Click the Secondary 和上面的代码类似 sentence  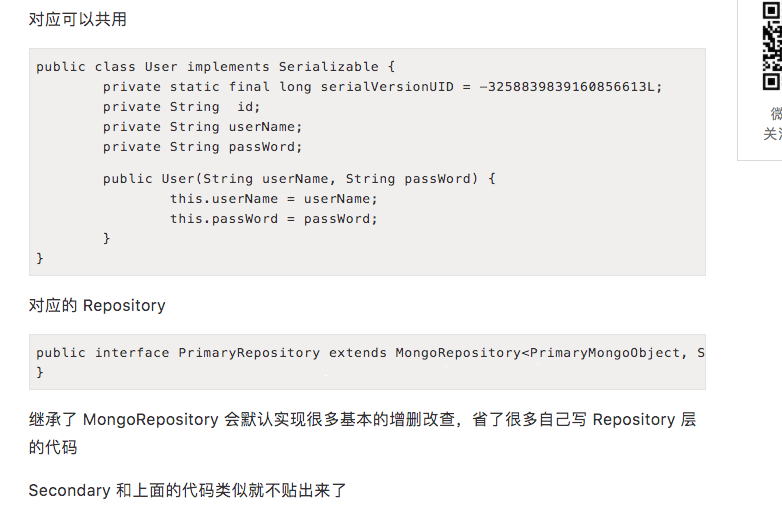tap(187, 491)
